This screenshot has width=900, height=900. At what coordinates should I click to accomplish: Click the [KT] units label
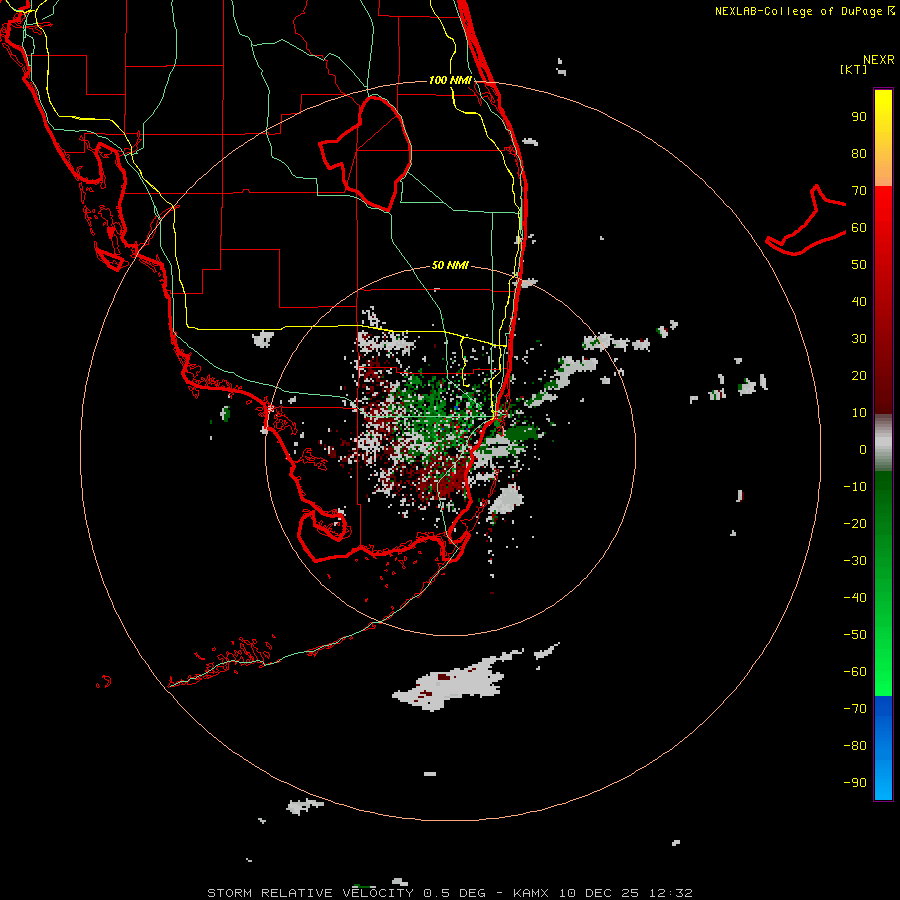tap(853, 69)
